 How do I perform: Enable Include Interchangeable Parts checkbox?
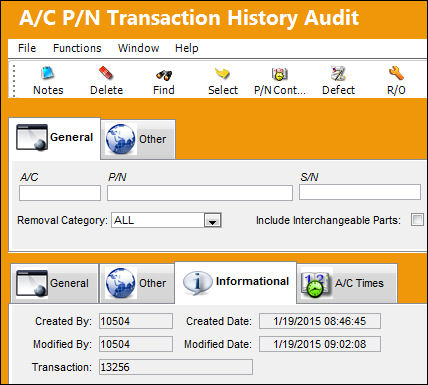click(417, 220)
